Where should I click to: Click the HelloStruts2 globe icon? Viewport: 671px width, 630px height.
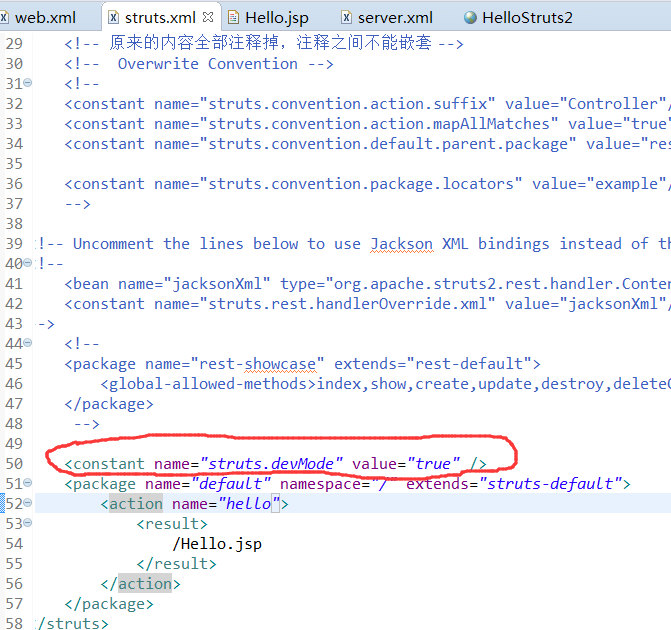pyautogui.click(x=470, y=18)
